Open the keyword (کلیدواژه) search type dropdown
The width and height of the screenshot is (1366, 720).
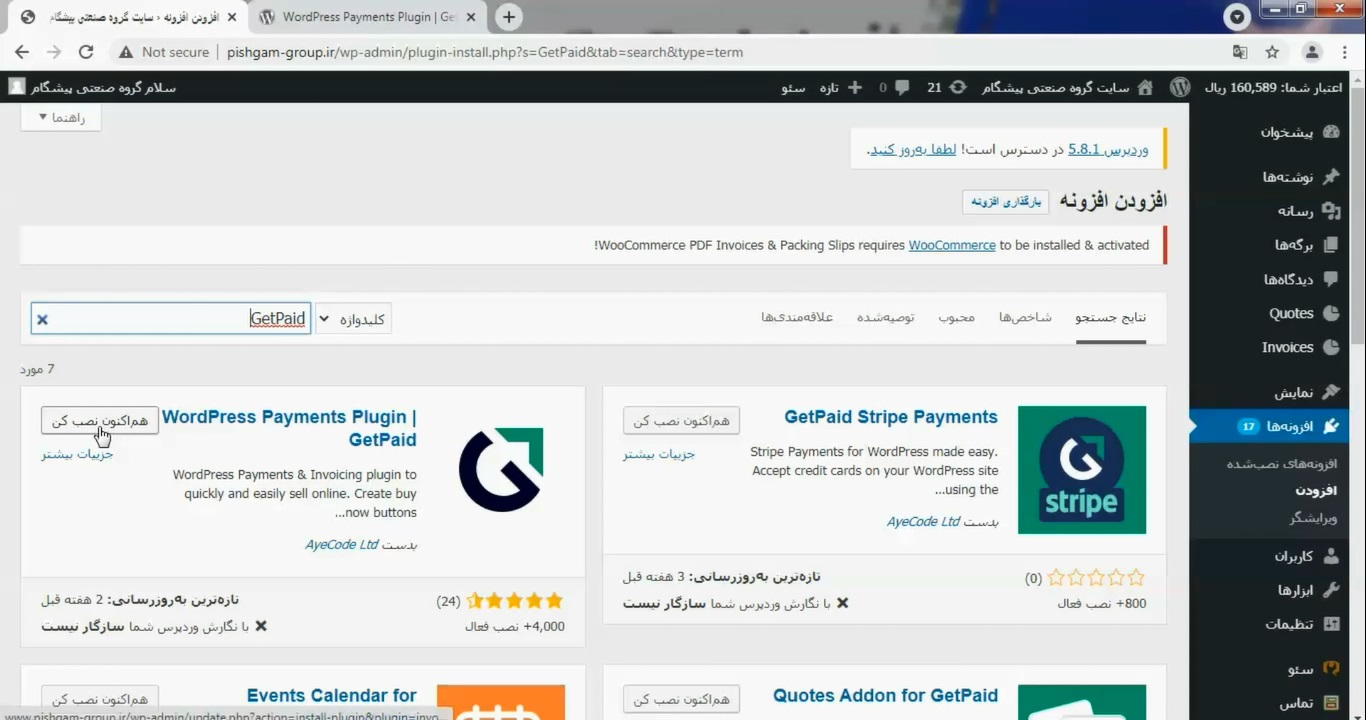click(x=353, y=319)
